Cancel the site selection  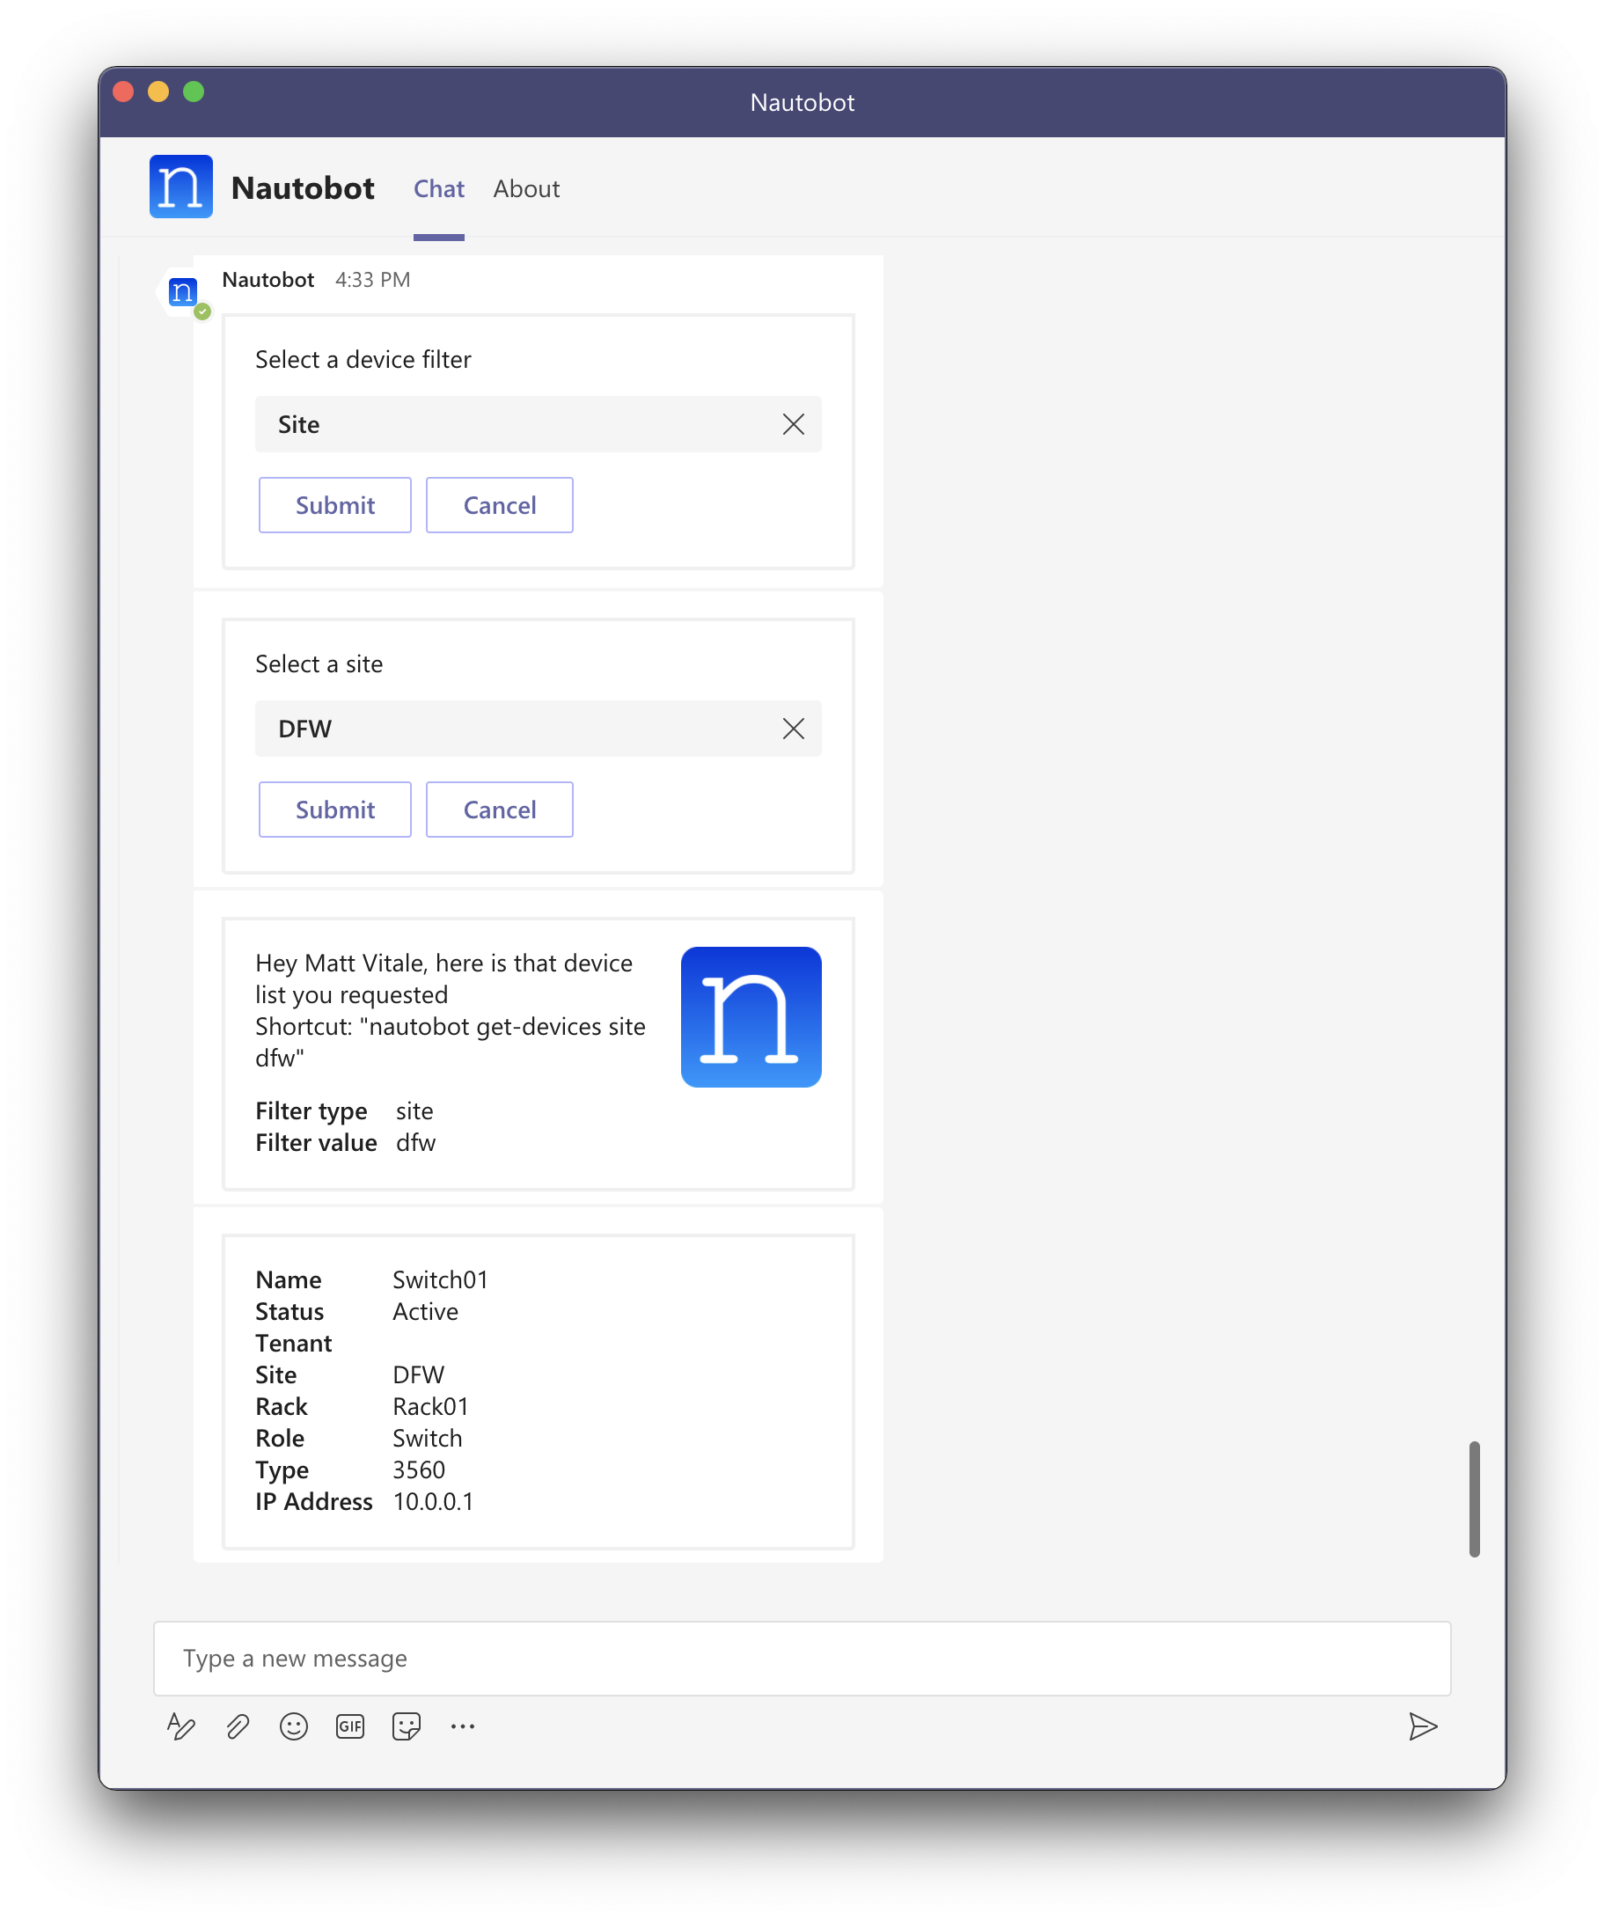coord(499,810)
